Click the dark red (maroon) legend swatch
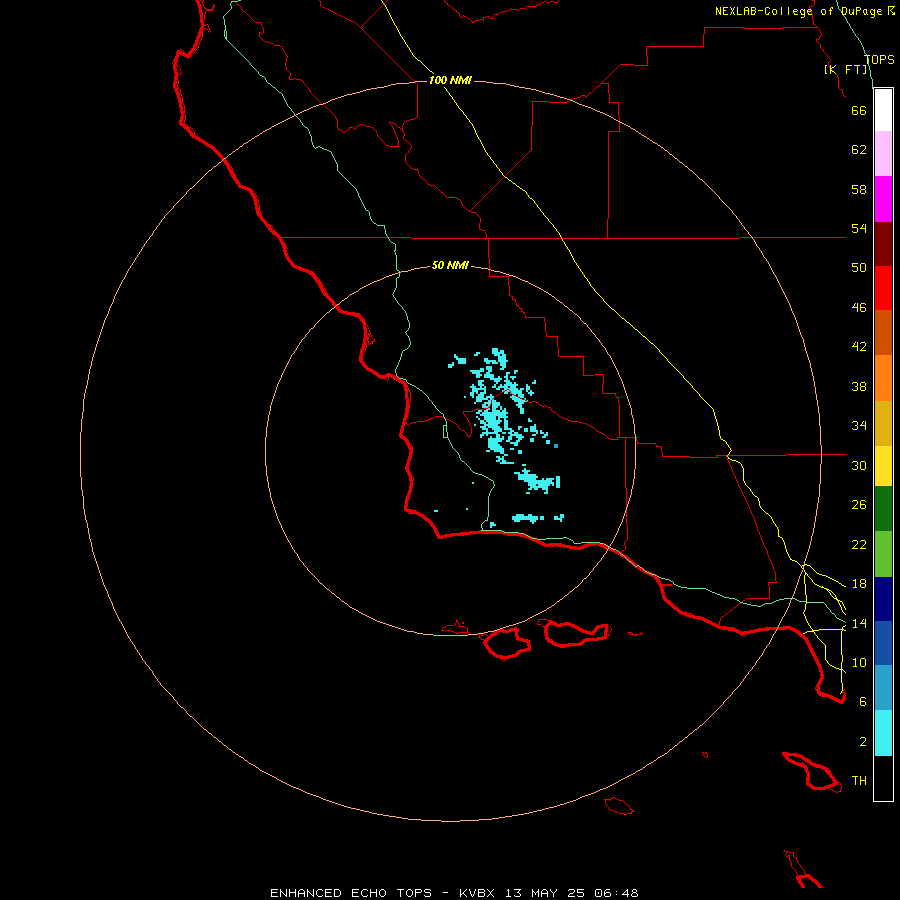The image size is (900, 900). (x=883, y=244)
